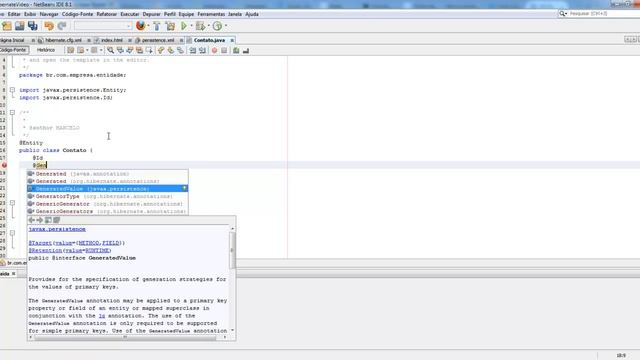This screenshot has height=360, width=640.
Task: Switch editor to Histórico view
Action: tap(46, 50)
